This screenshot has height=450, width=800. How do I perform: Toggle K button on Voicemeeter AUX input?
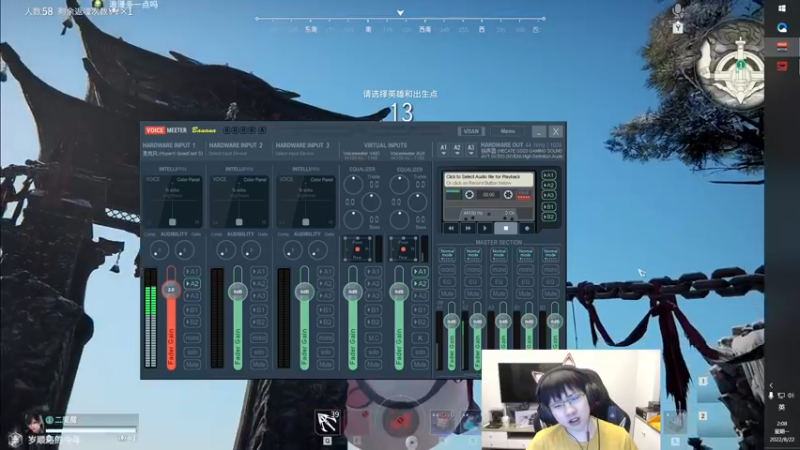420,338
